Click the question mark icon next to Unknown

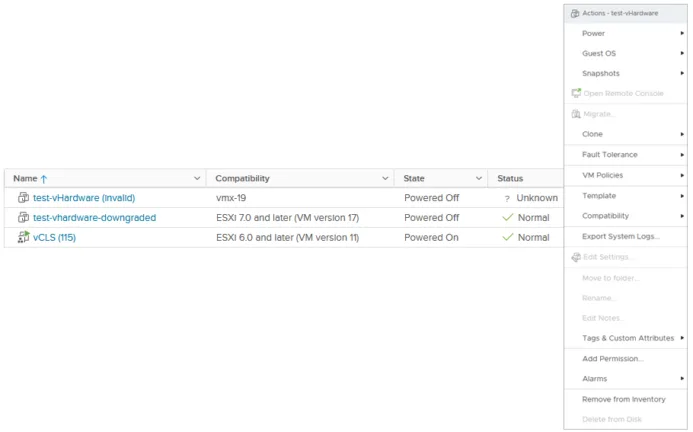tap(507, 199)
